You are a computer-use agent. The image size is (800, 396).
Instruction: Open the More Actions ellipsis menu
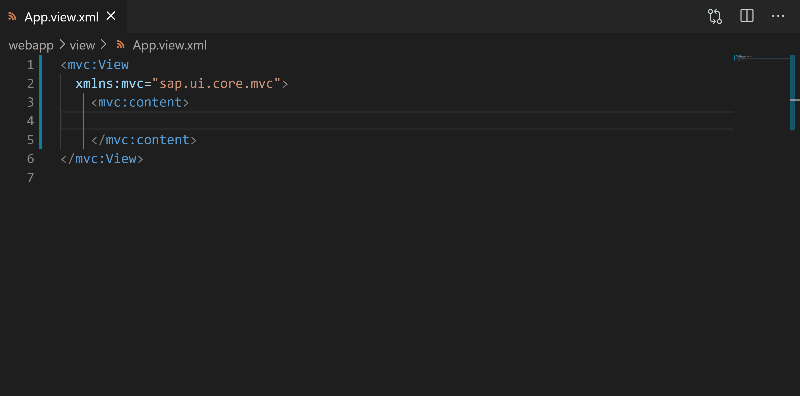point(778,16)
